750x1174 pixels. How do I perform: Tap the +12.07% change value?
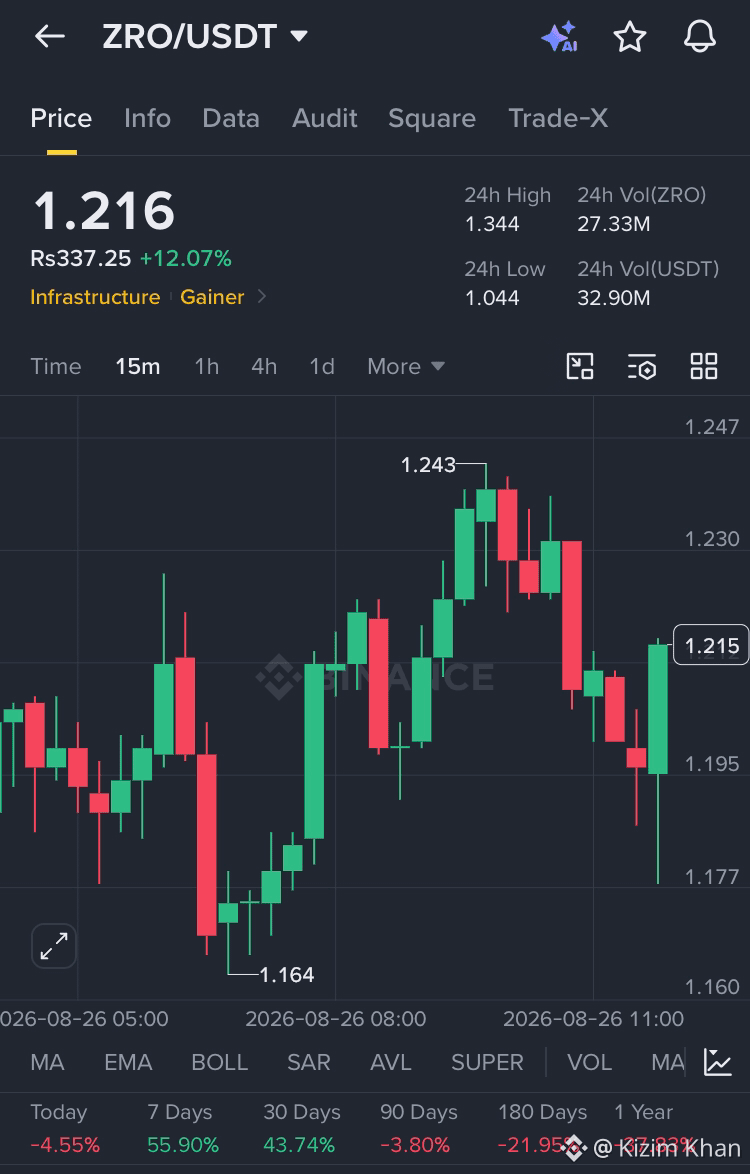pos(186,258)
